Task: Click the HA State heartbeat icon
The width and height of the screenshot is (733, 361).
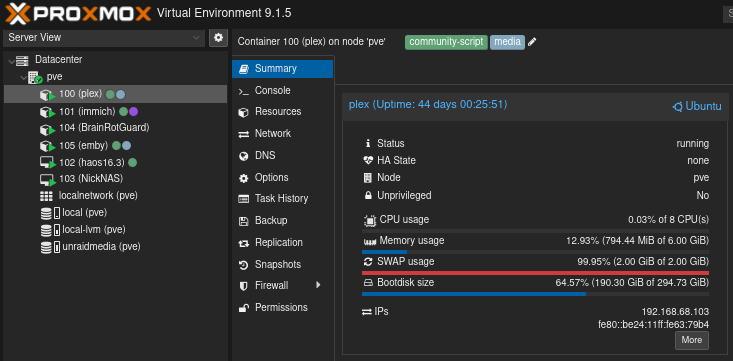Action: coord(368,160)
